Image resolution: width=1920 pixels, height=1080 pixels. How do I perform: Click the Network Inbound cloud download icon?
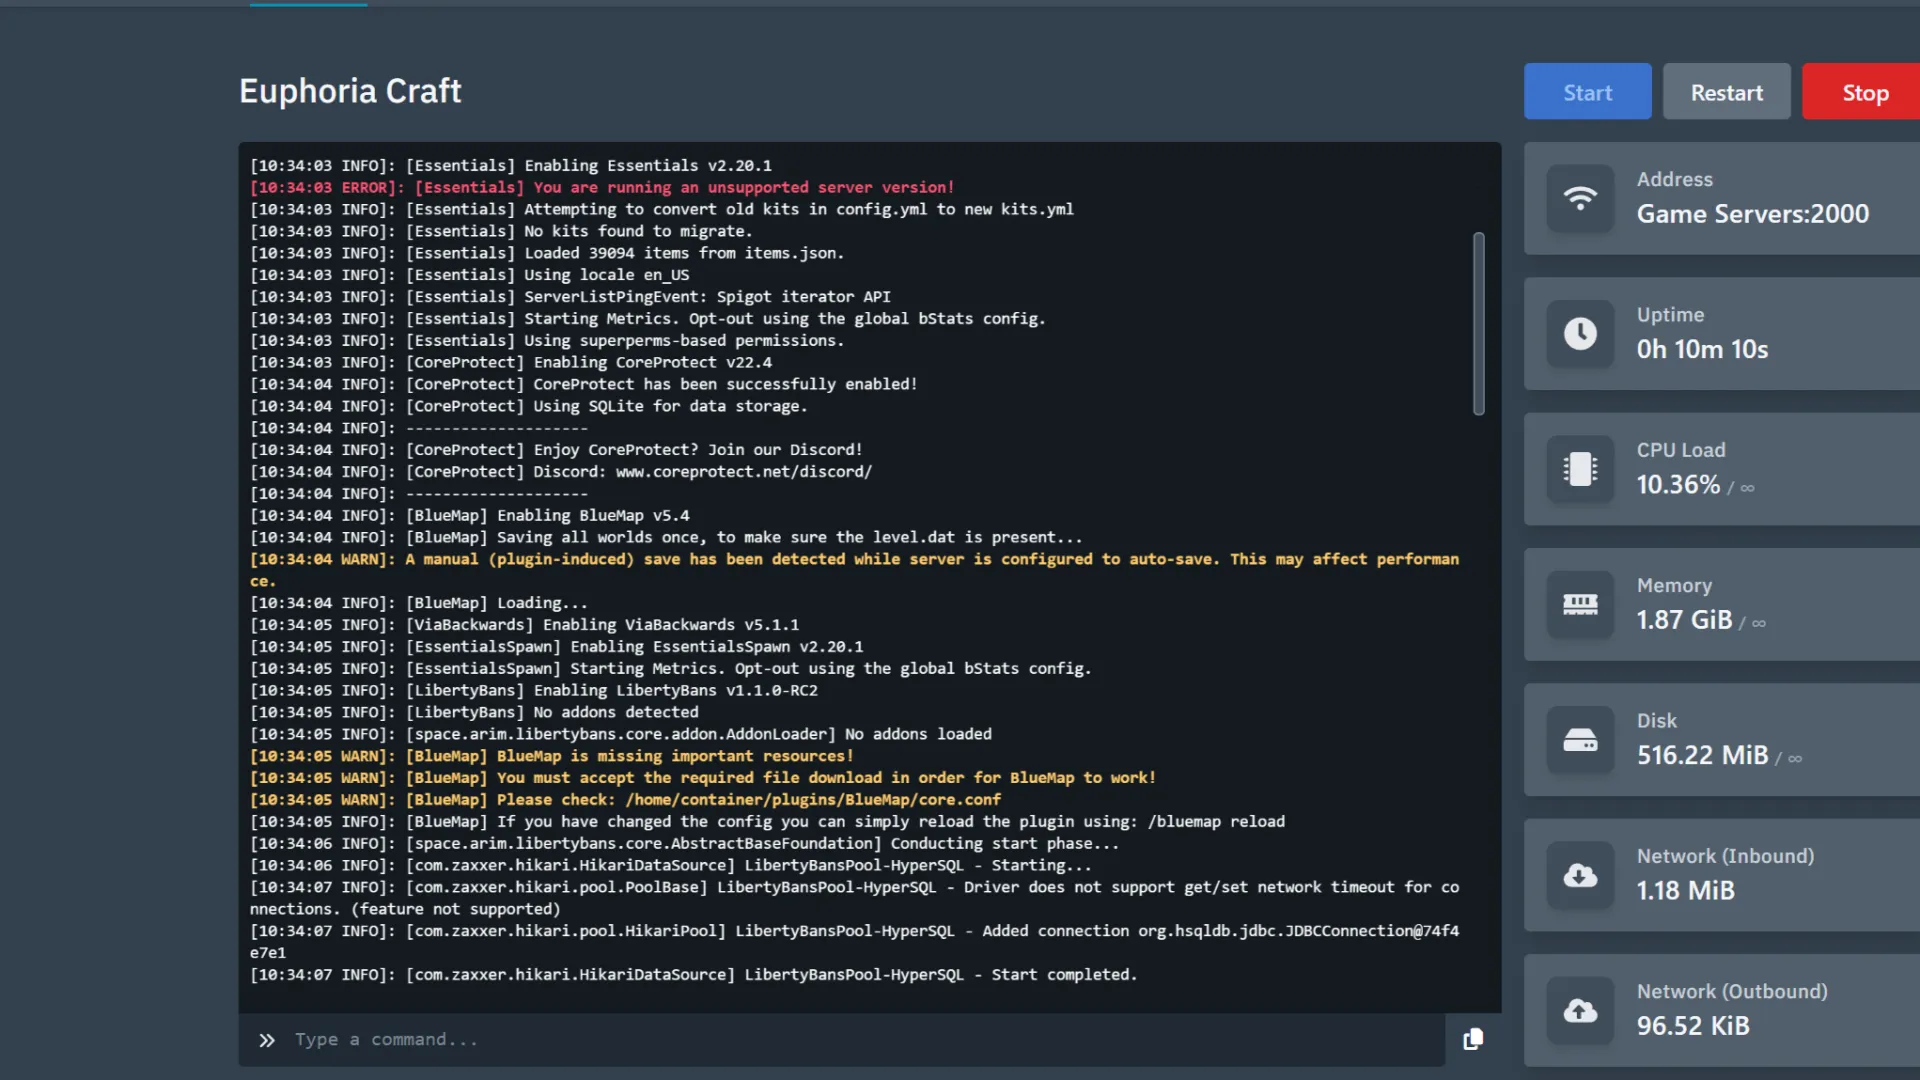pyautogui.click(x=1580, y=876)
